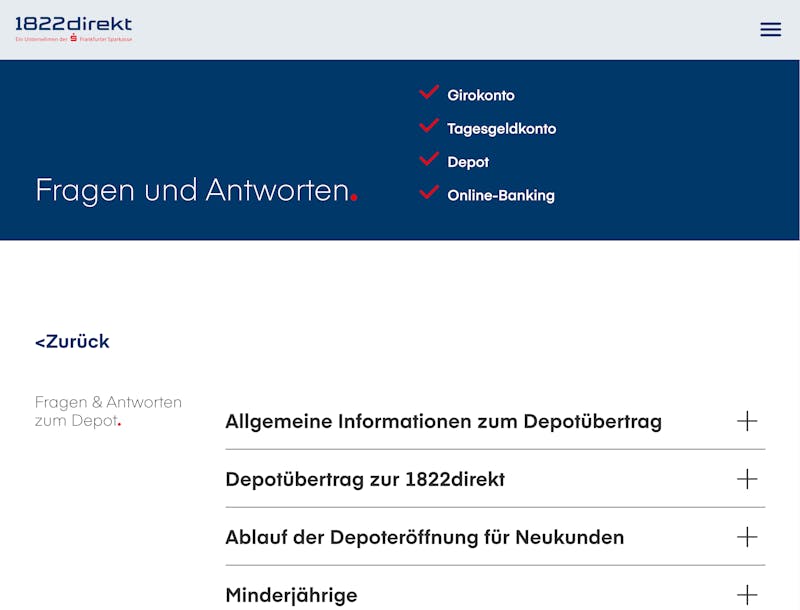Click the 'Allgemeine Informationen zum Depotübertrag' heading
The image size is (800, 610).
(x=443, y=422)
